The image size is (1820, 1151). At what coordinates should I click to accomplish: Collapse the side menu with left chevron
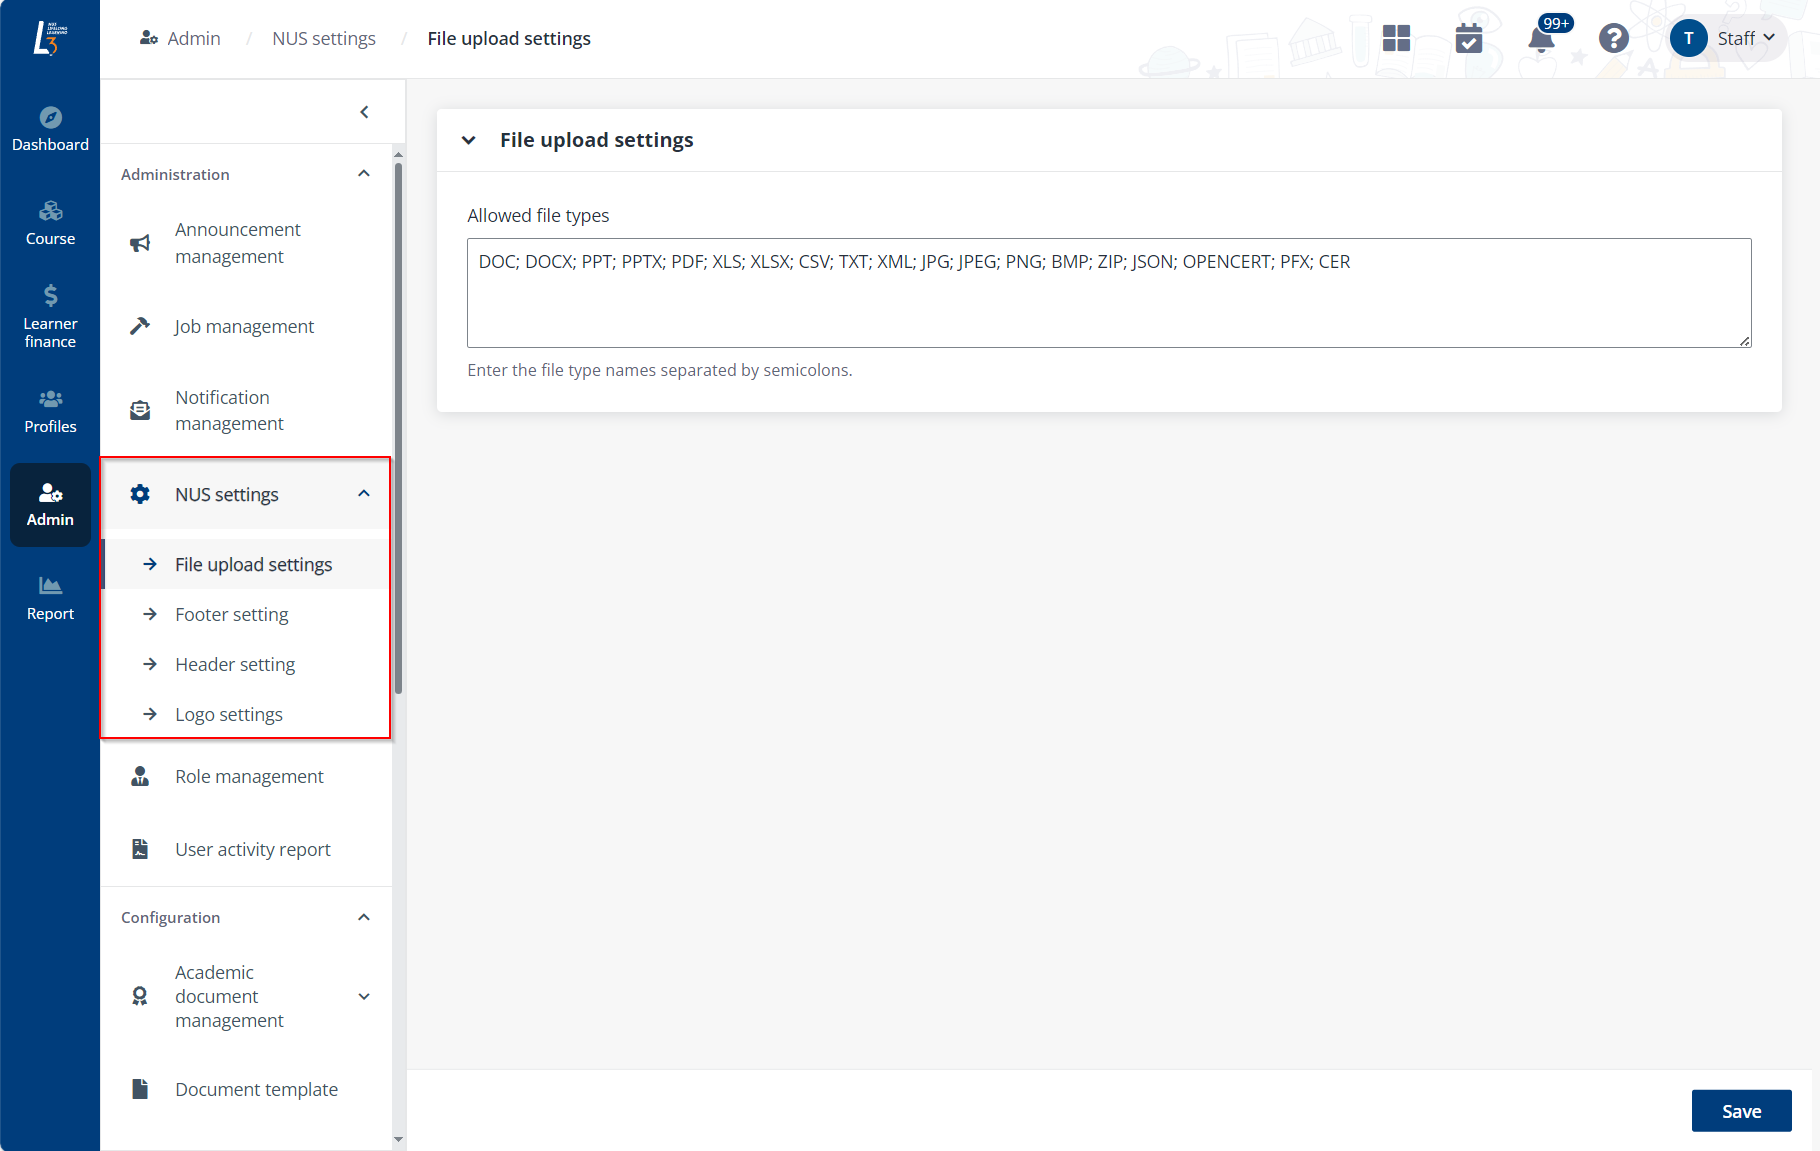pyautogui.click(x=364, y=112)
